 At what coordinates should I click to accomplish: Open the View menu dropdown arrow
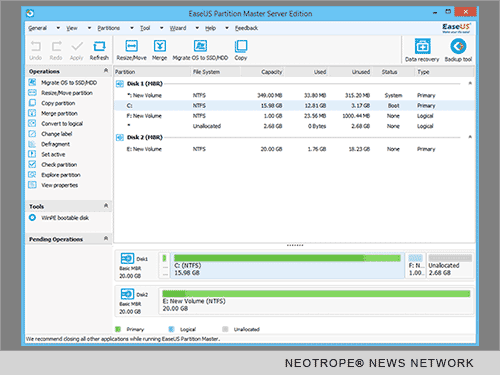click(x=89, y=28)
